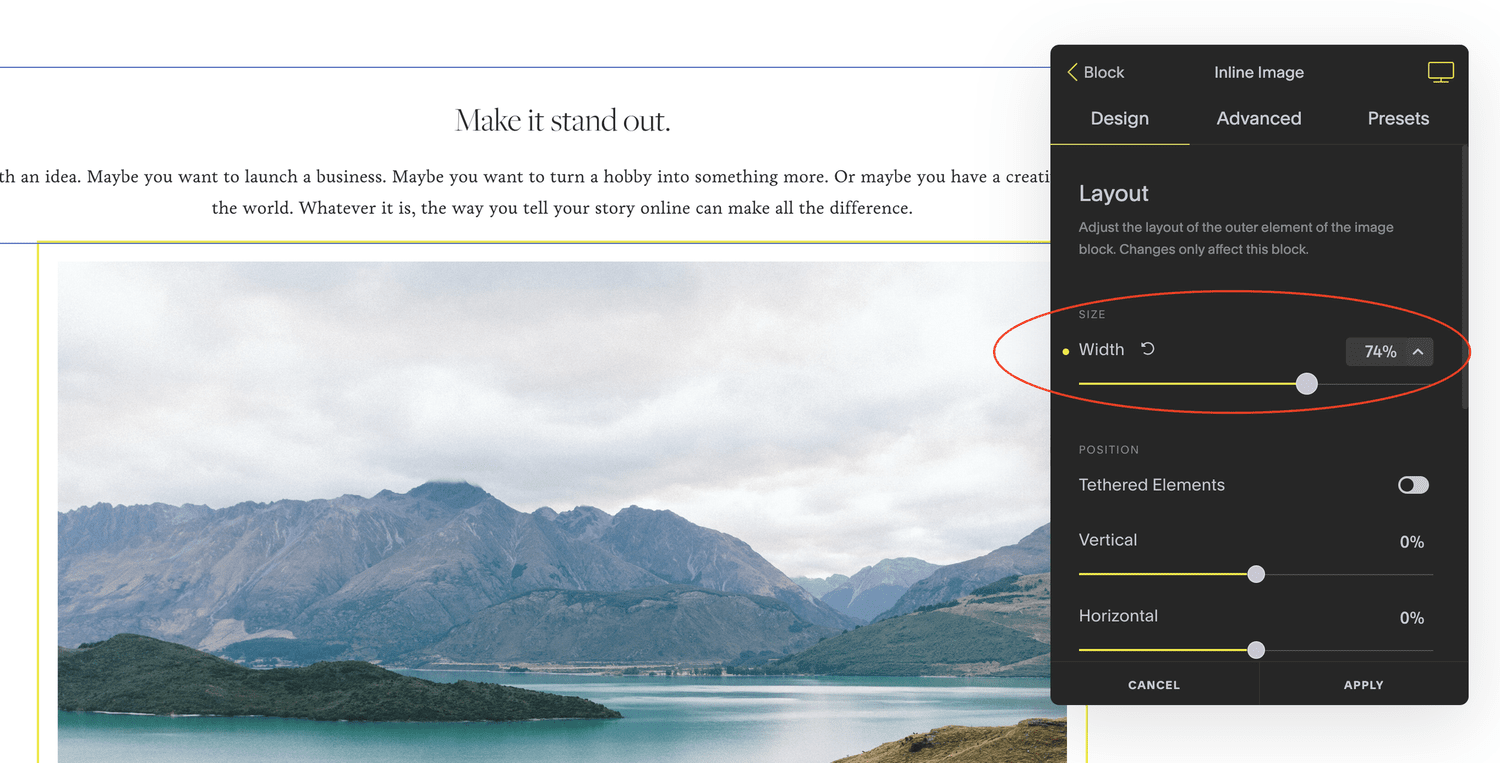Open desktop preview via the monitor icon

pos(1440,71)
